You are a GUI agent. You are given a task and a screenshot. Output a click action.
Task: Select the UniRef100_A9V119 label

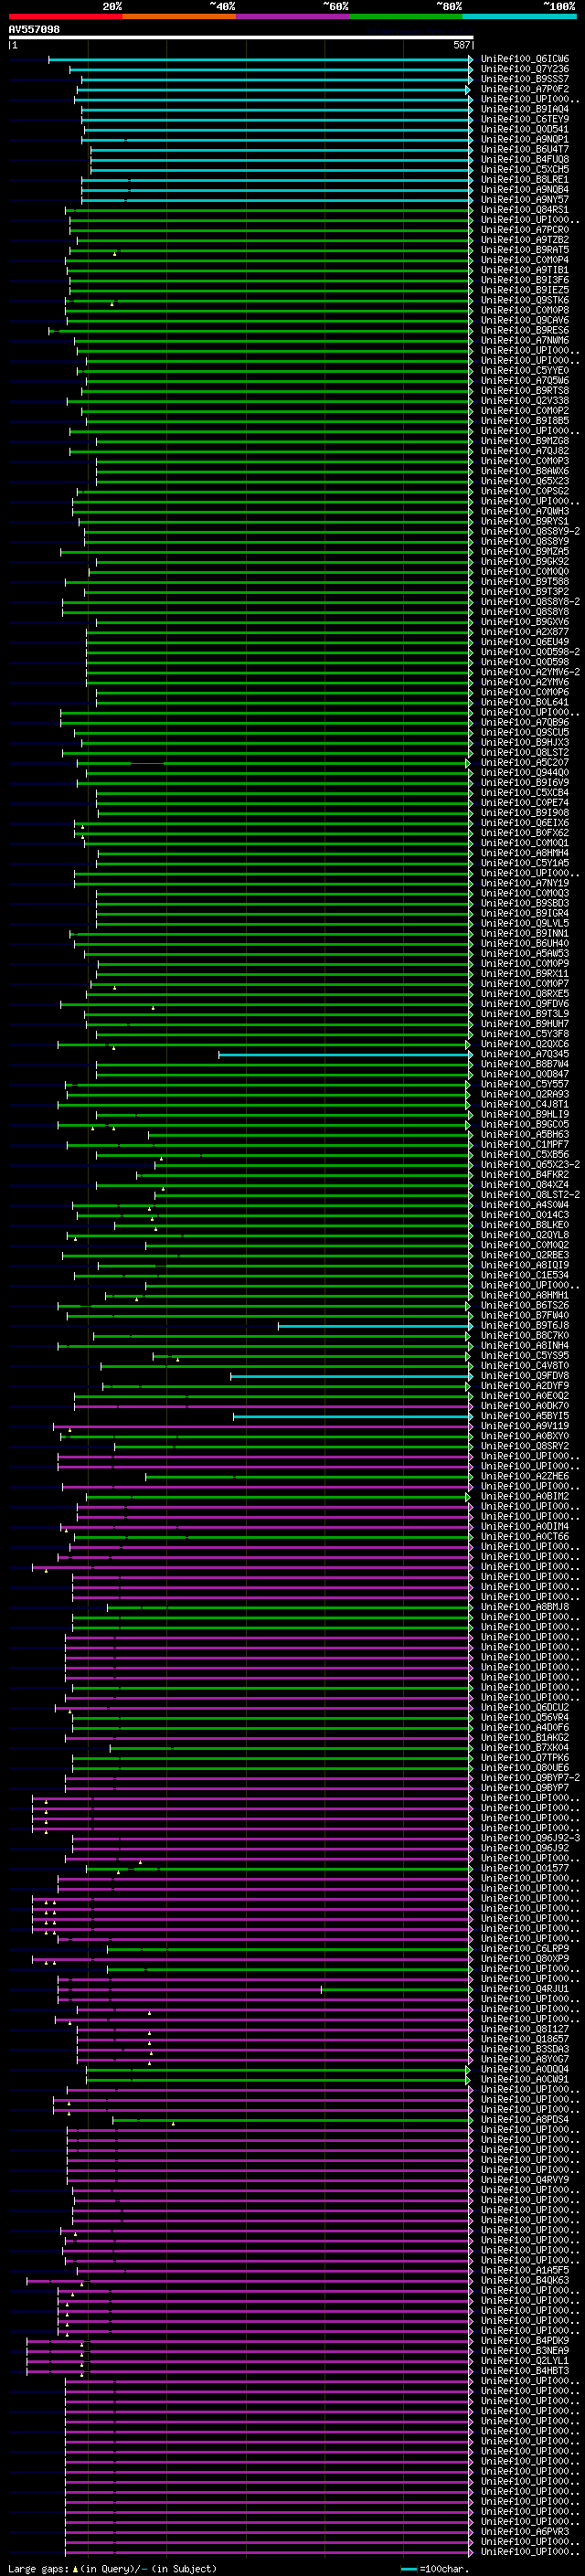coord(525,1426)
